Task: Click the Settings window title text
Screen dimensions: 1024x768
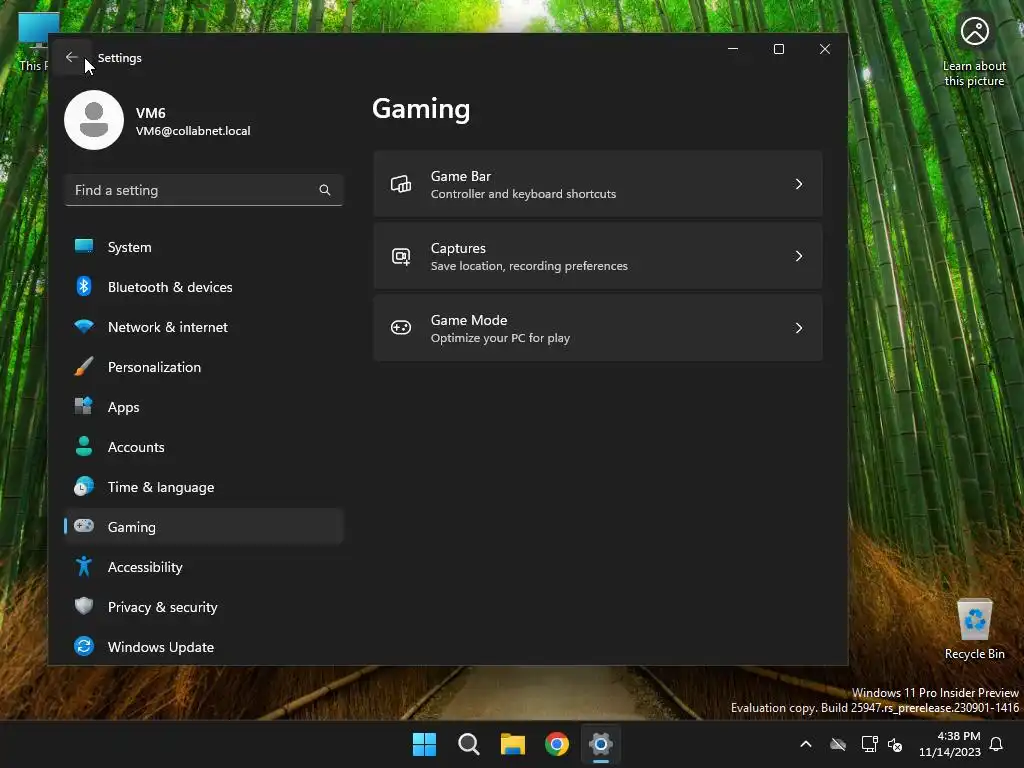Action: point(120,57)
